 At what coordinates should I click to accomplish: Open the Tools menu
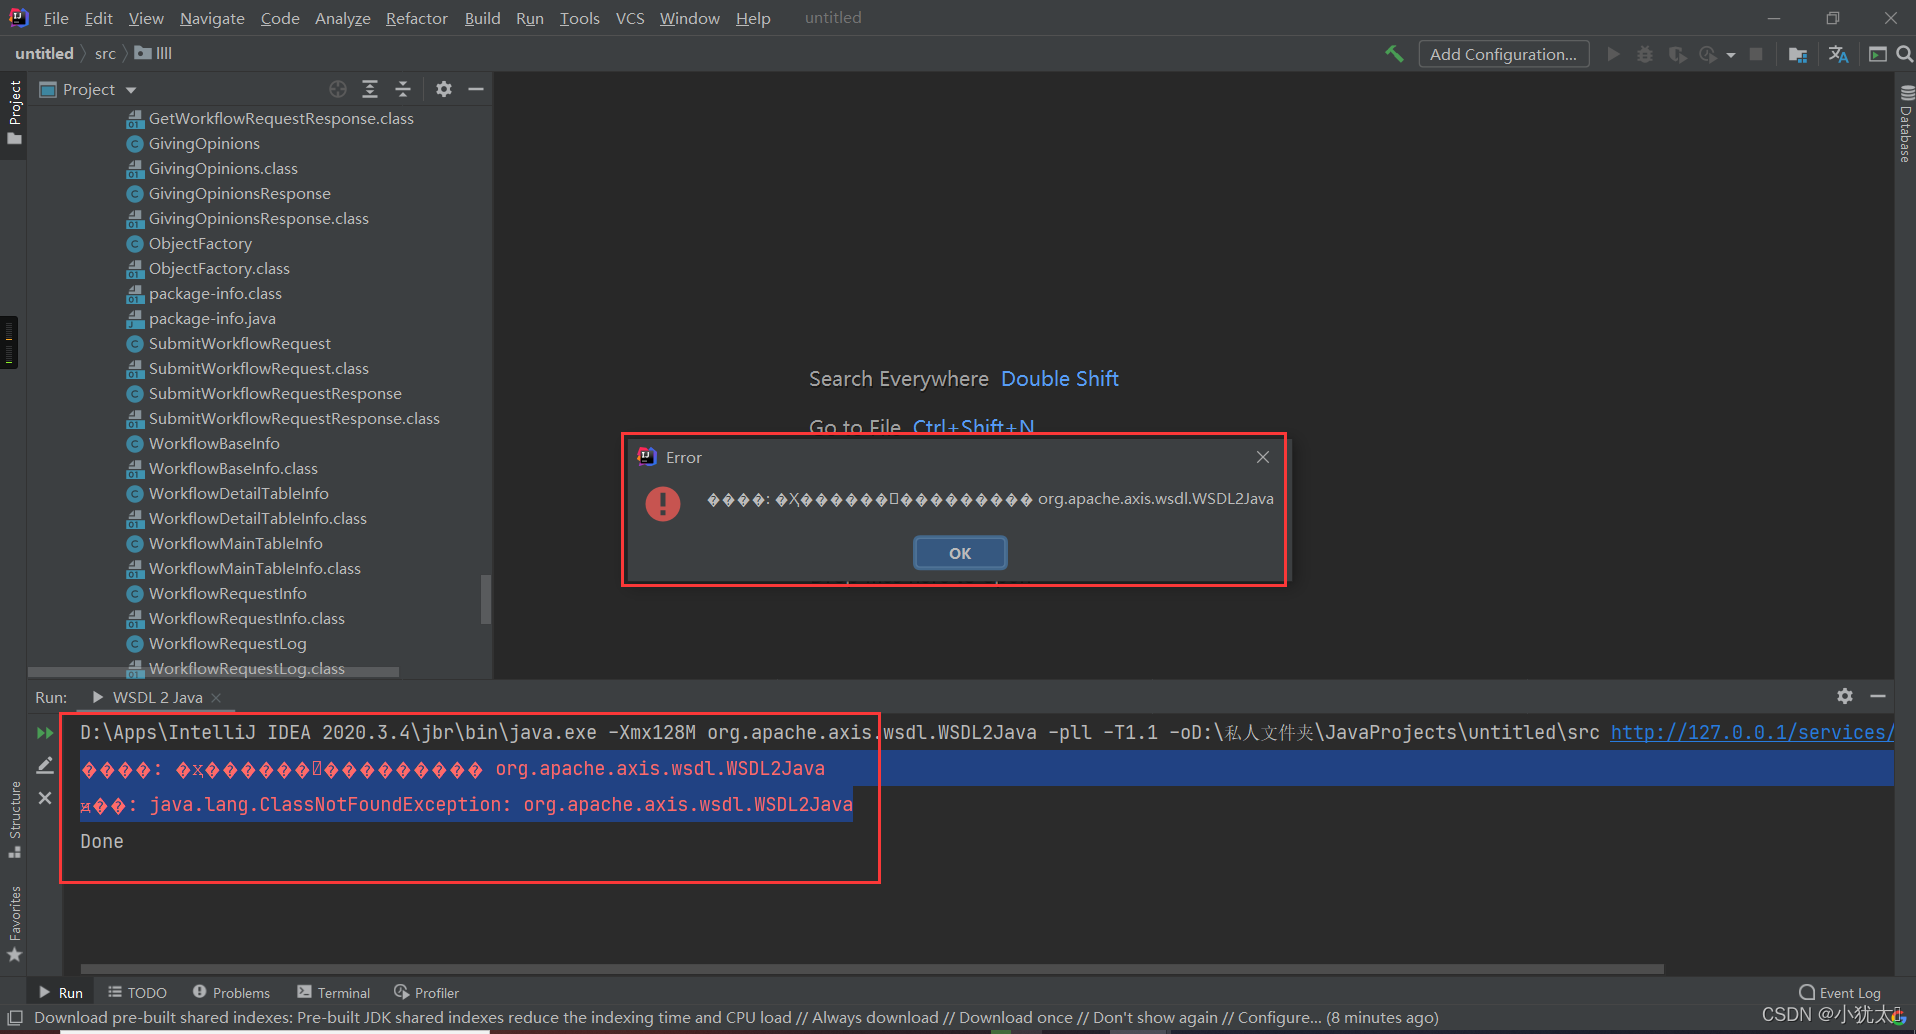pos(580,18)
